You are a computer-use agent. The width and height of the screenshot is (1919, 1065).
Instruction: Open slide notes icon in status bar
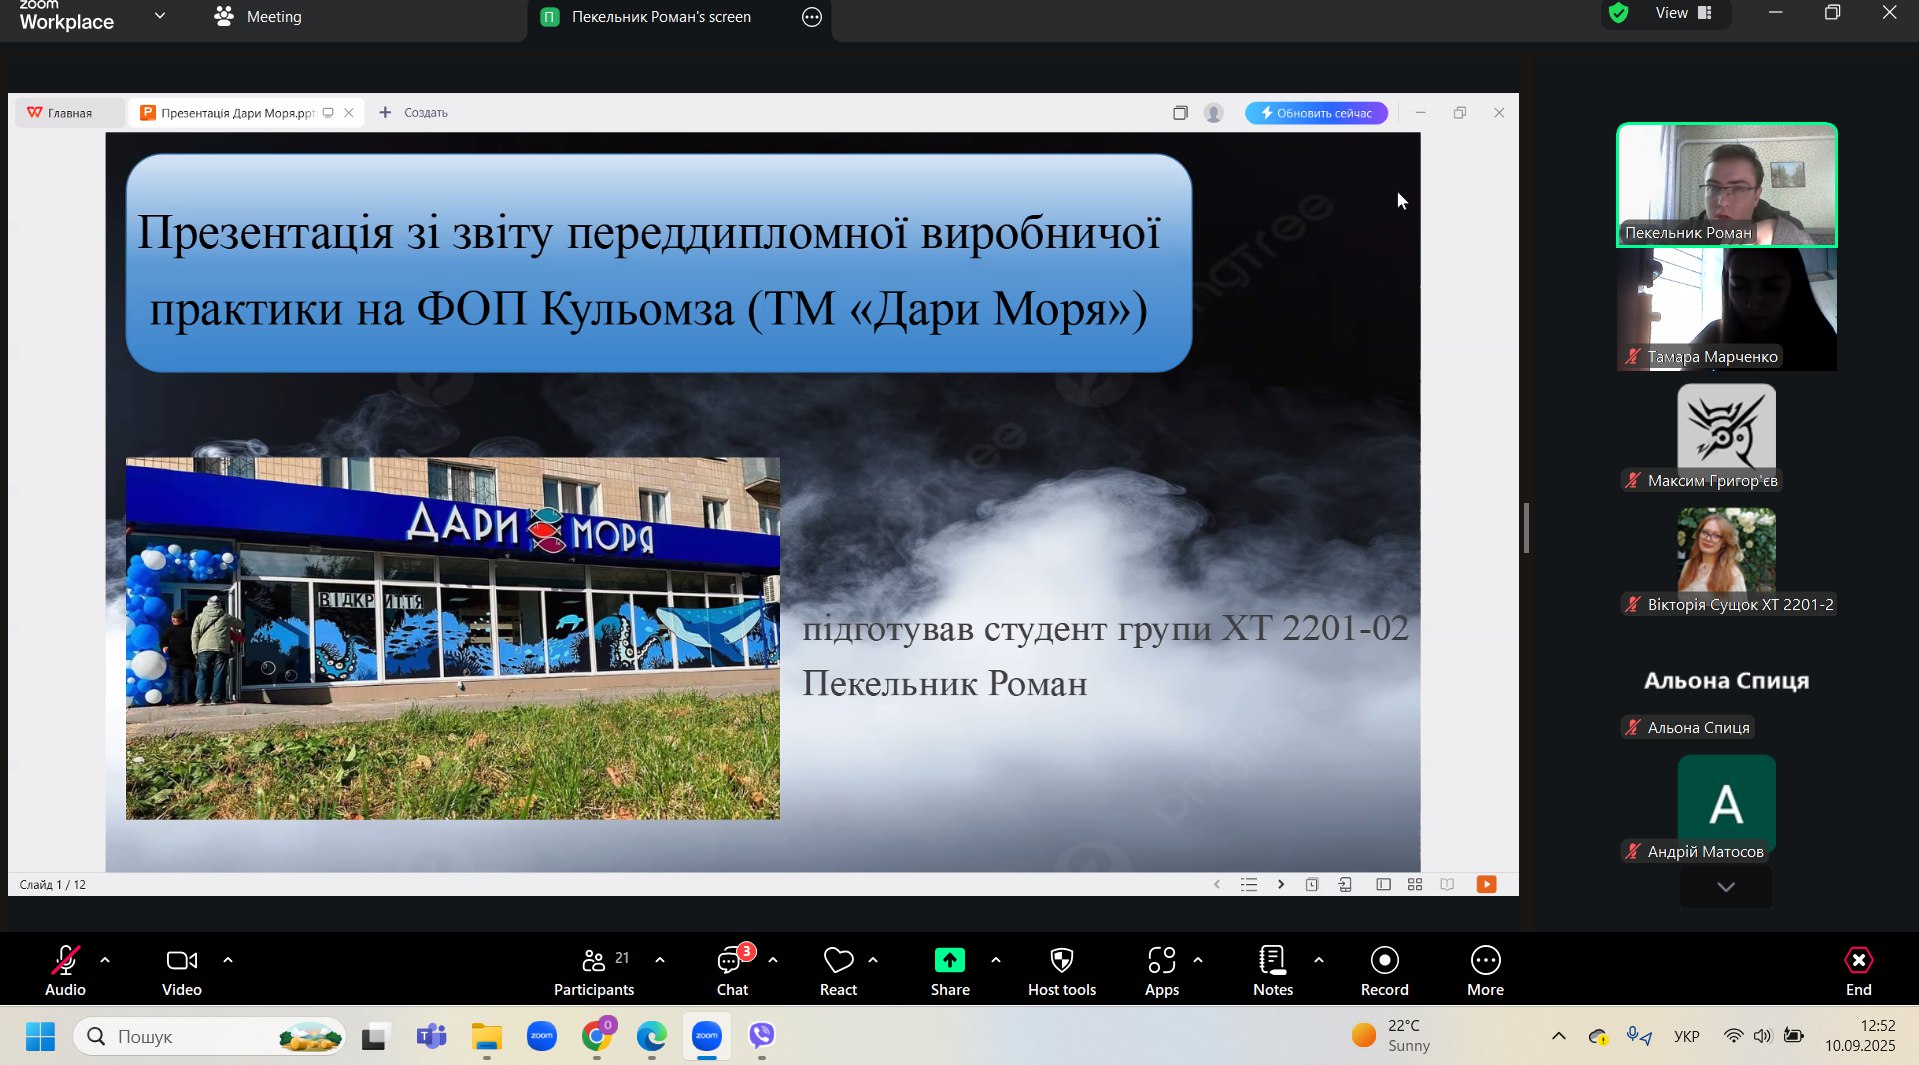coord(1312,884)
